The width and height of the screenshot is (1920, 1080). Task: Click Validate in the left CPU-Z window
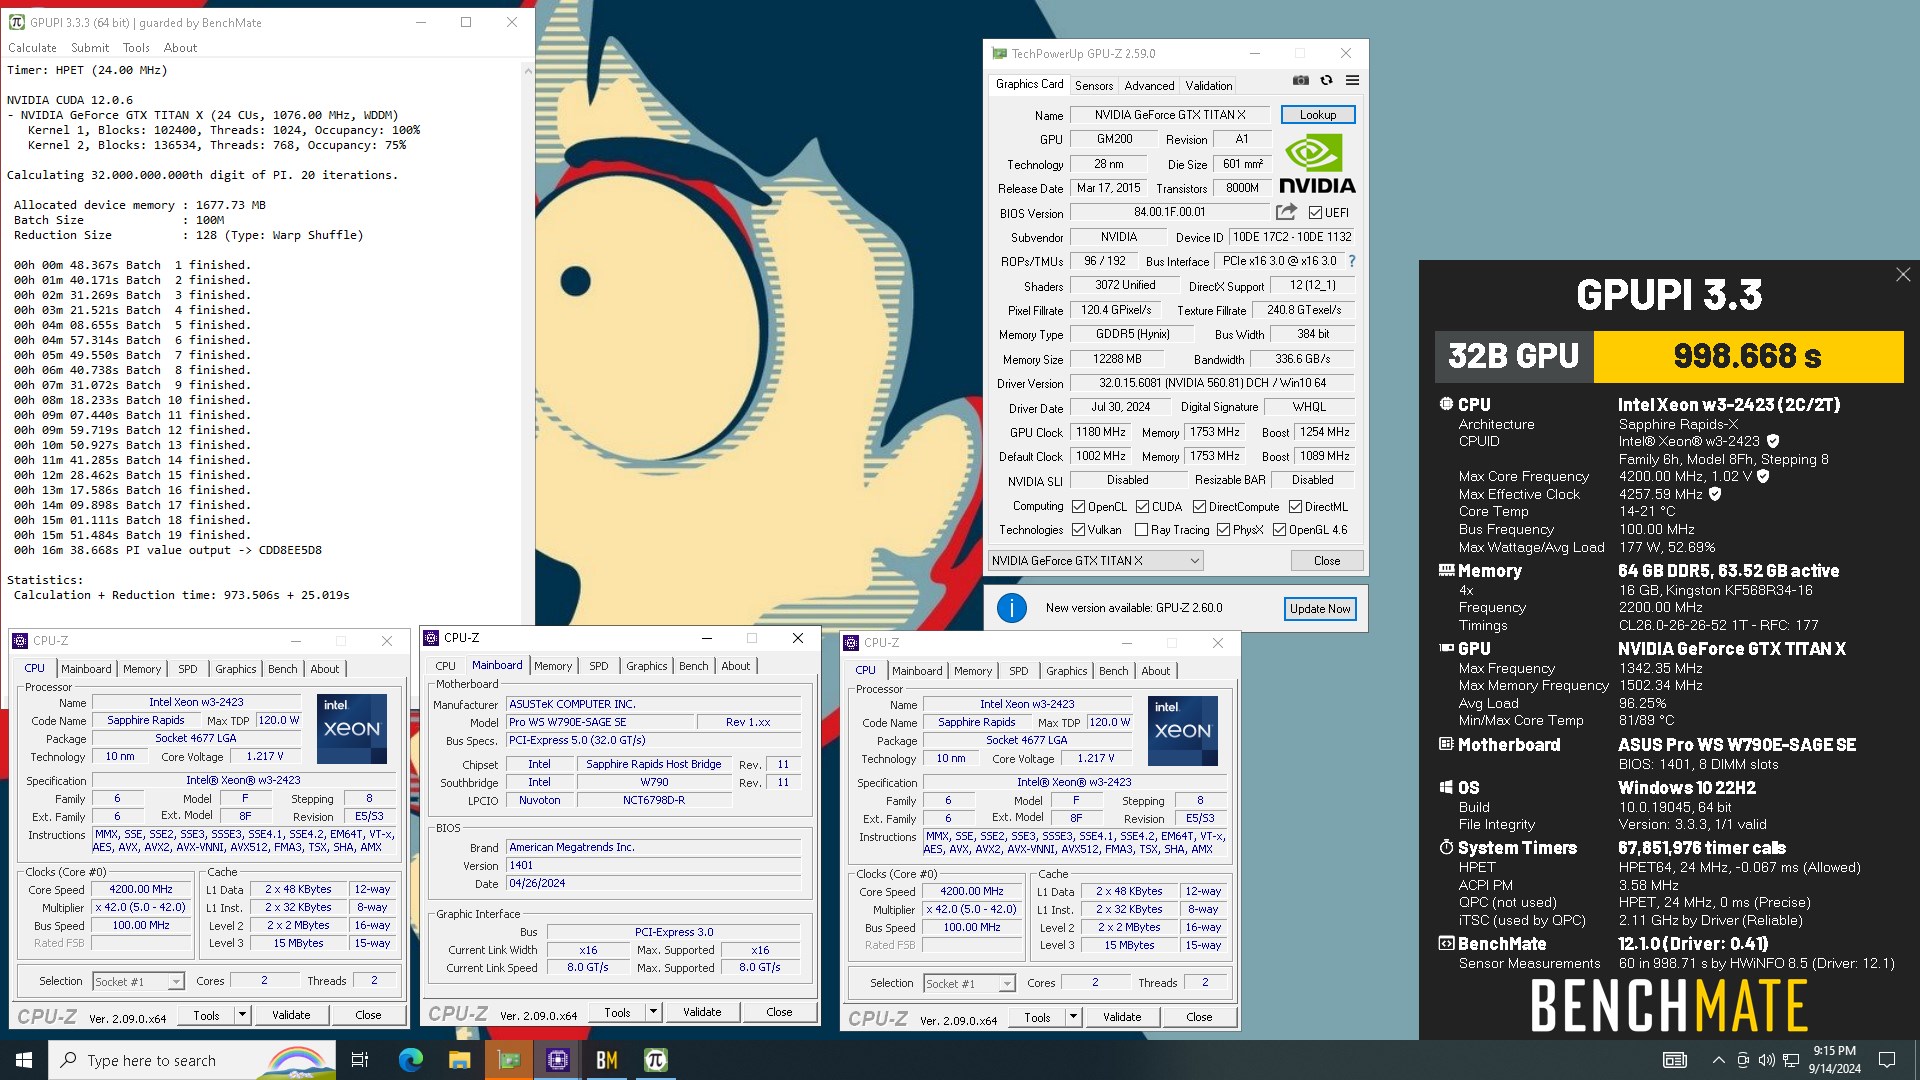(291, 1015)
